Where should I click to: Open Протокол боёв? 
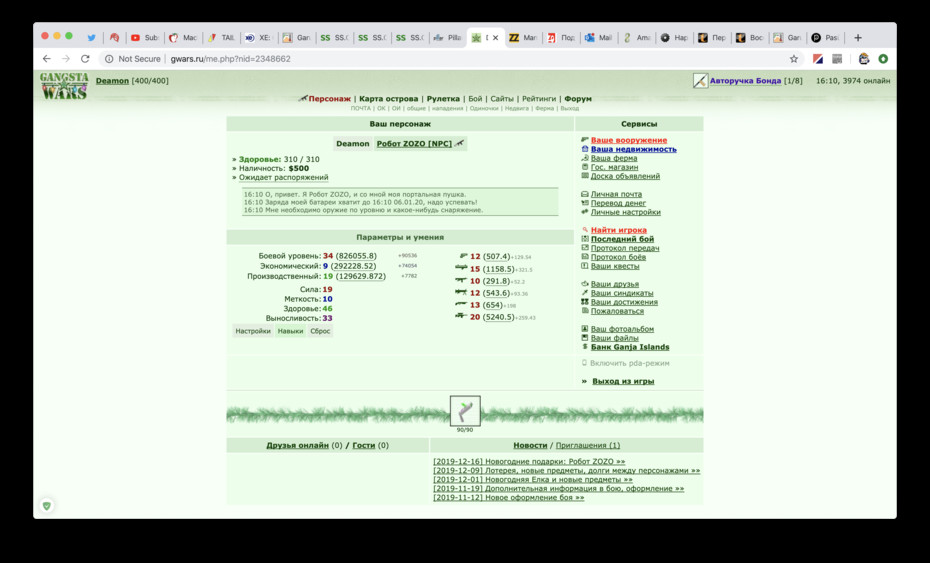point(618,257)
